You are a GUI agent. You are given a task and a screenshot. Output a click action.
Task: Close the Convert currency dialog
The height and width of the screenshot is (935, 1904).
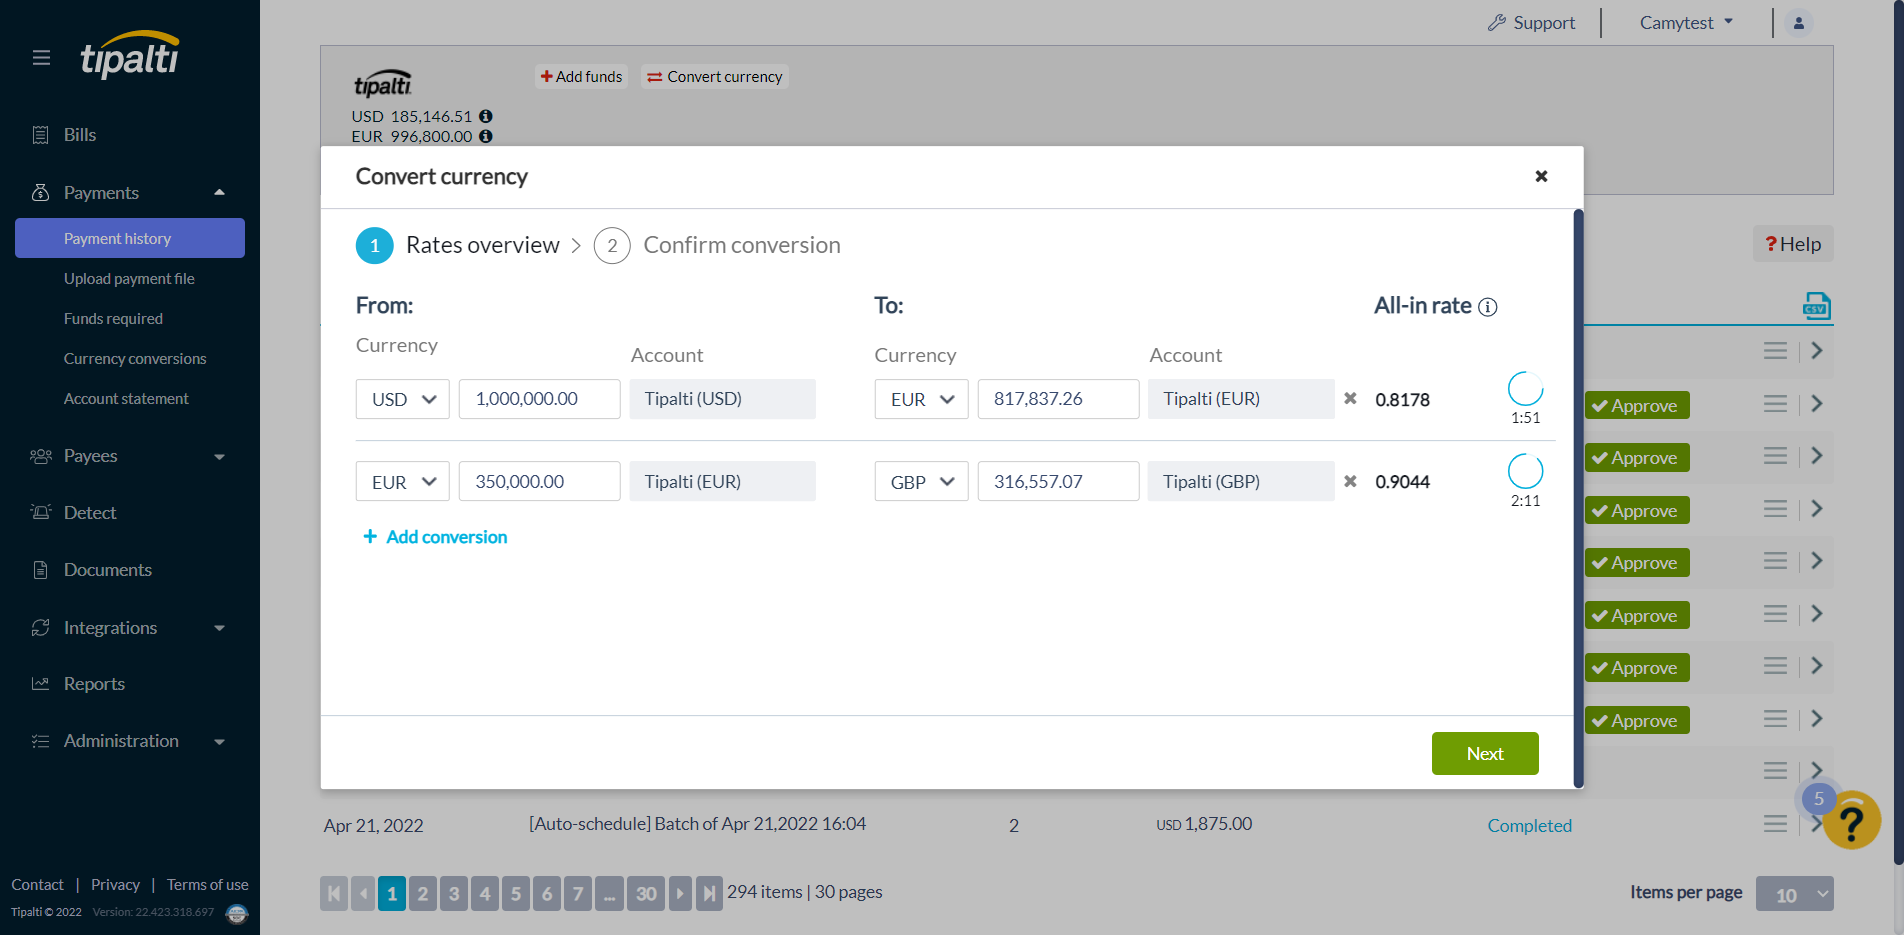click(1541, 176)
